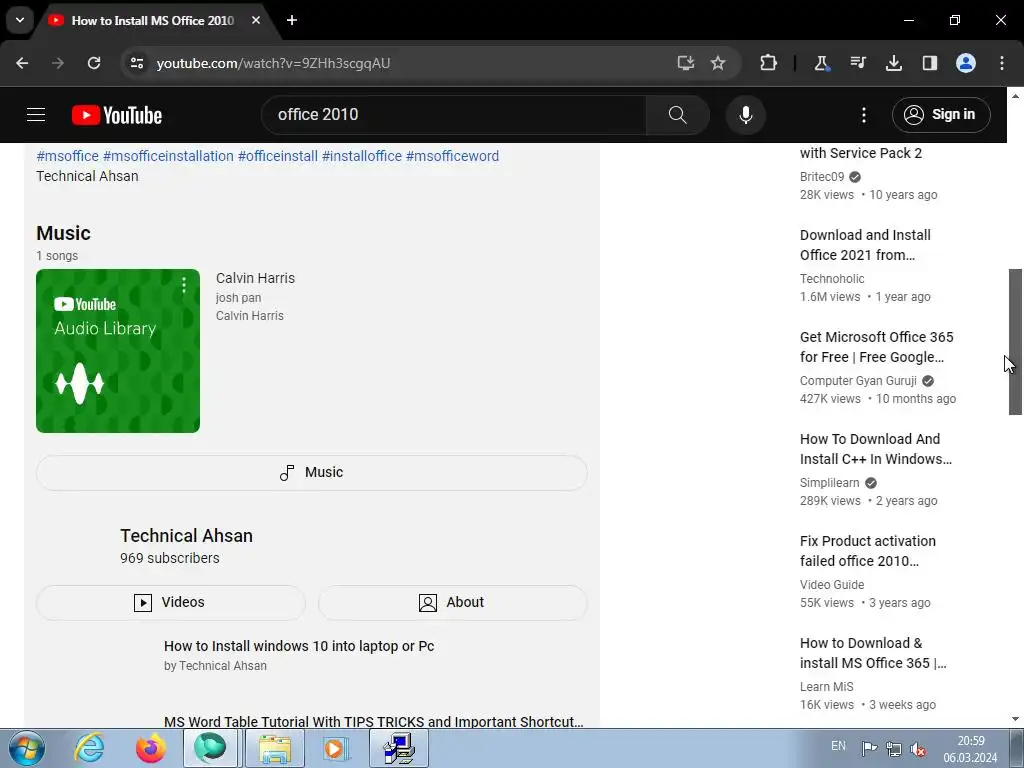Screen dimensions: 1024x768
Task: Open a new browser tab
Action: point(292,20)
